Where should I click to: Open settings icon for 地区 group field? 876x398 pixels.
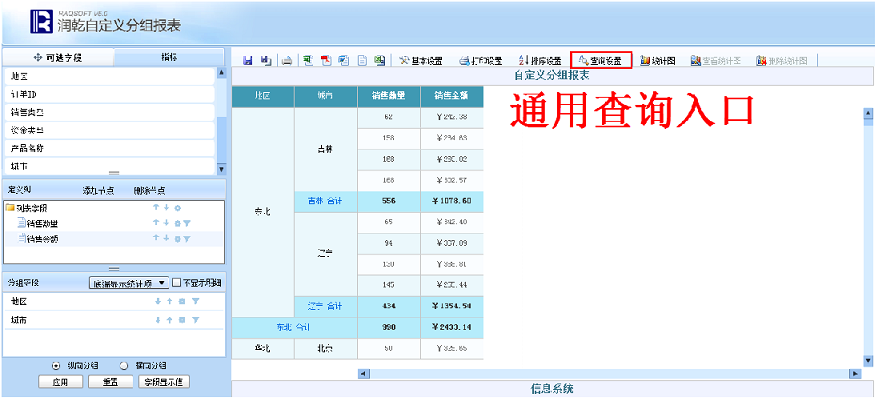(182, 301)
